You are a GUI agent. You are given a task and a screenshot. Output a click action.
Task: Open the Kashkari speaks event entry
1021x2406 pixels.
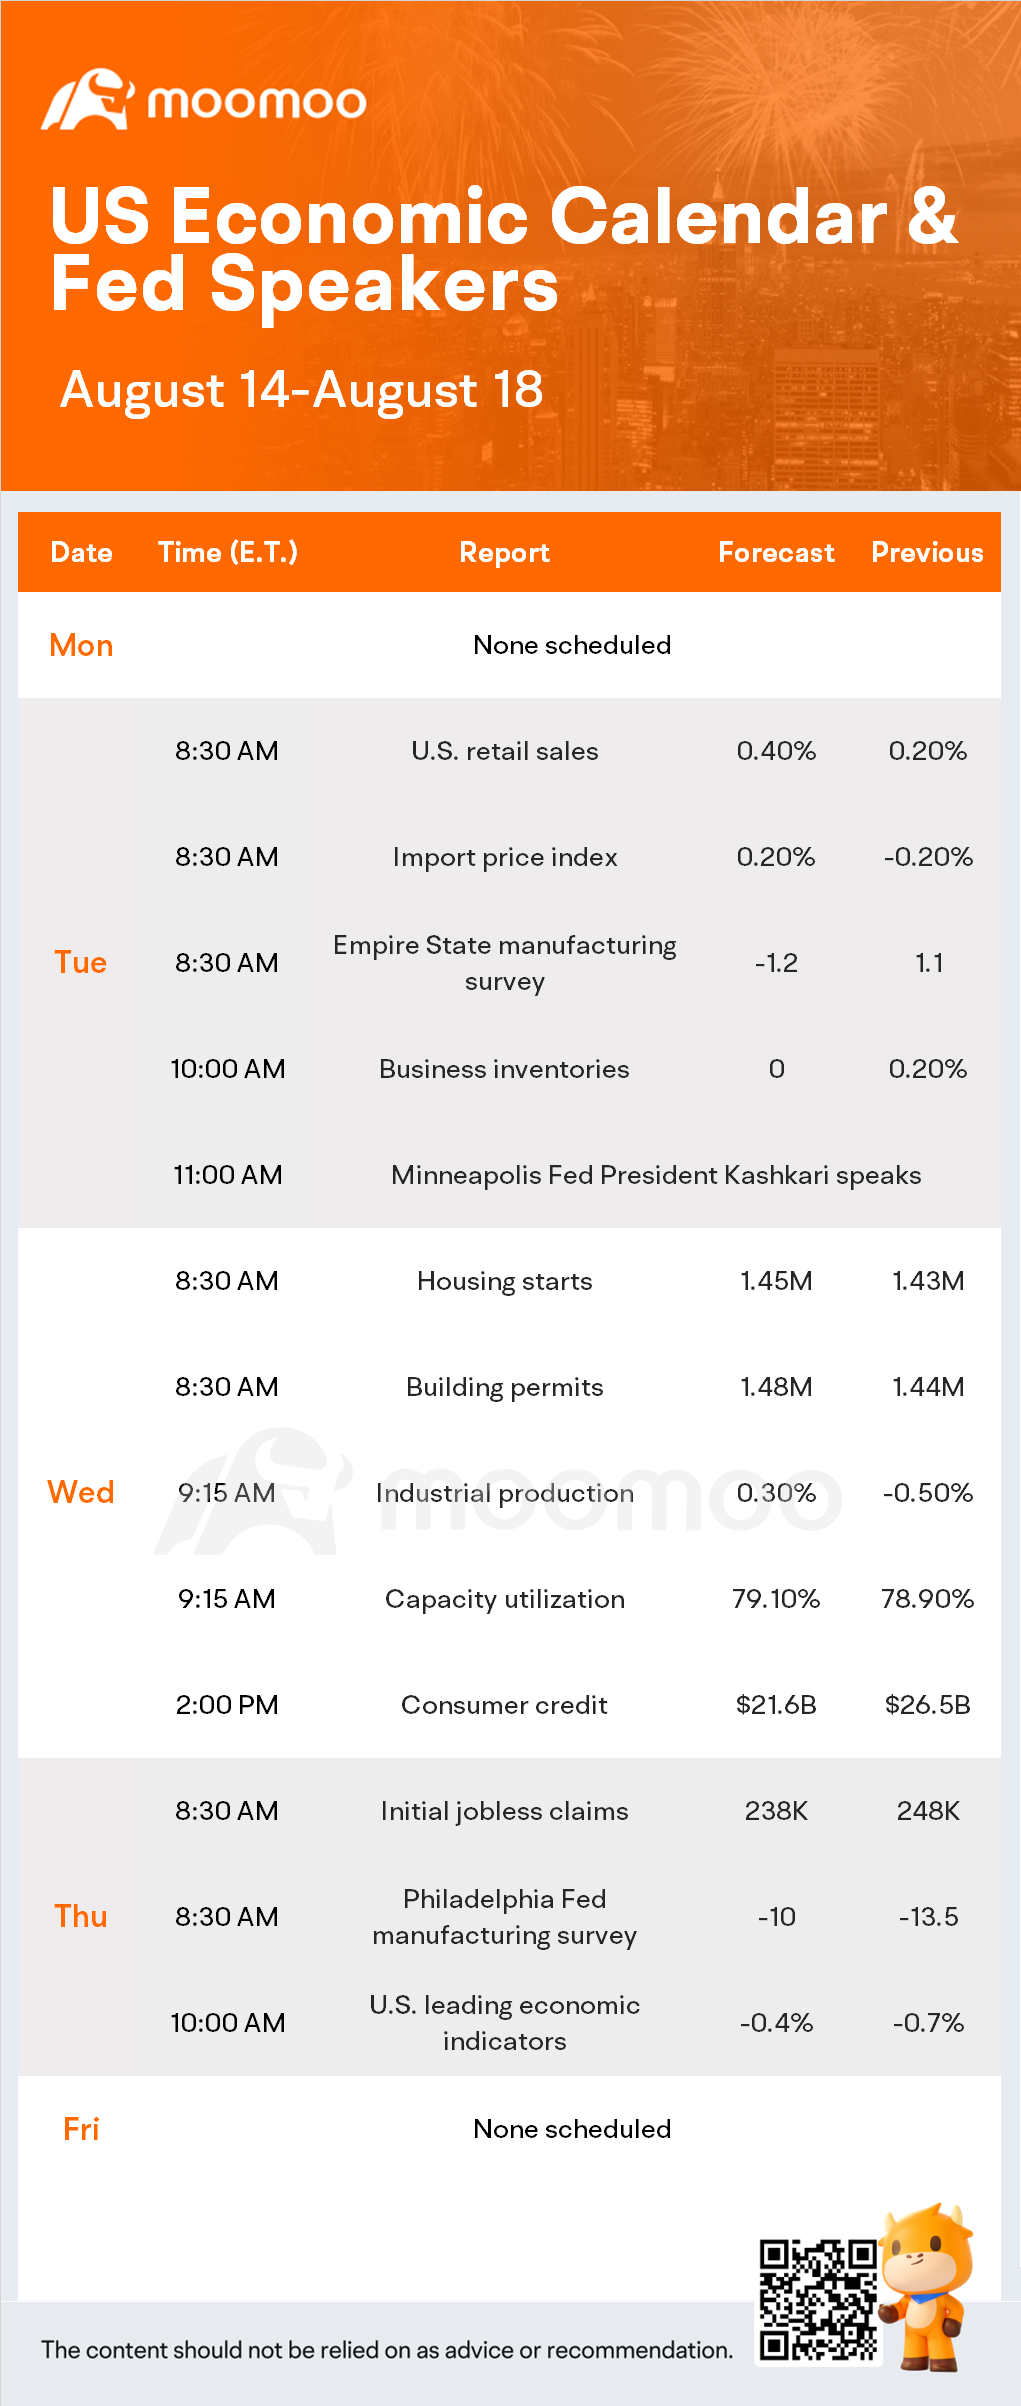pyautogui.click(x=656, y=1175)
